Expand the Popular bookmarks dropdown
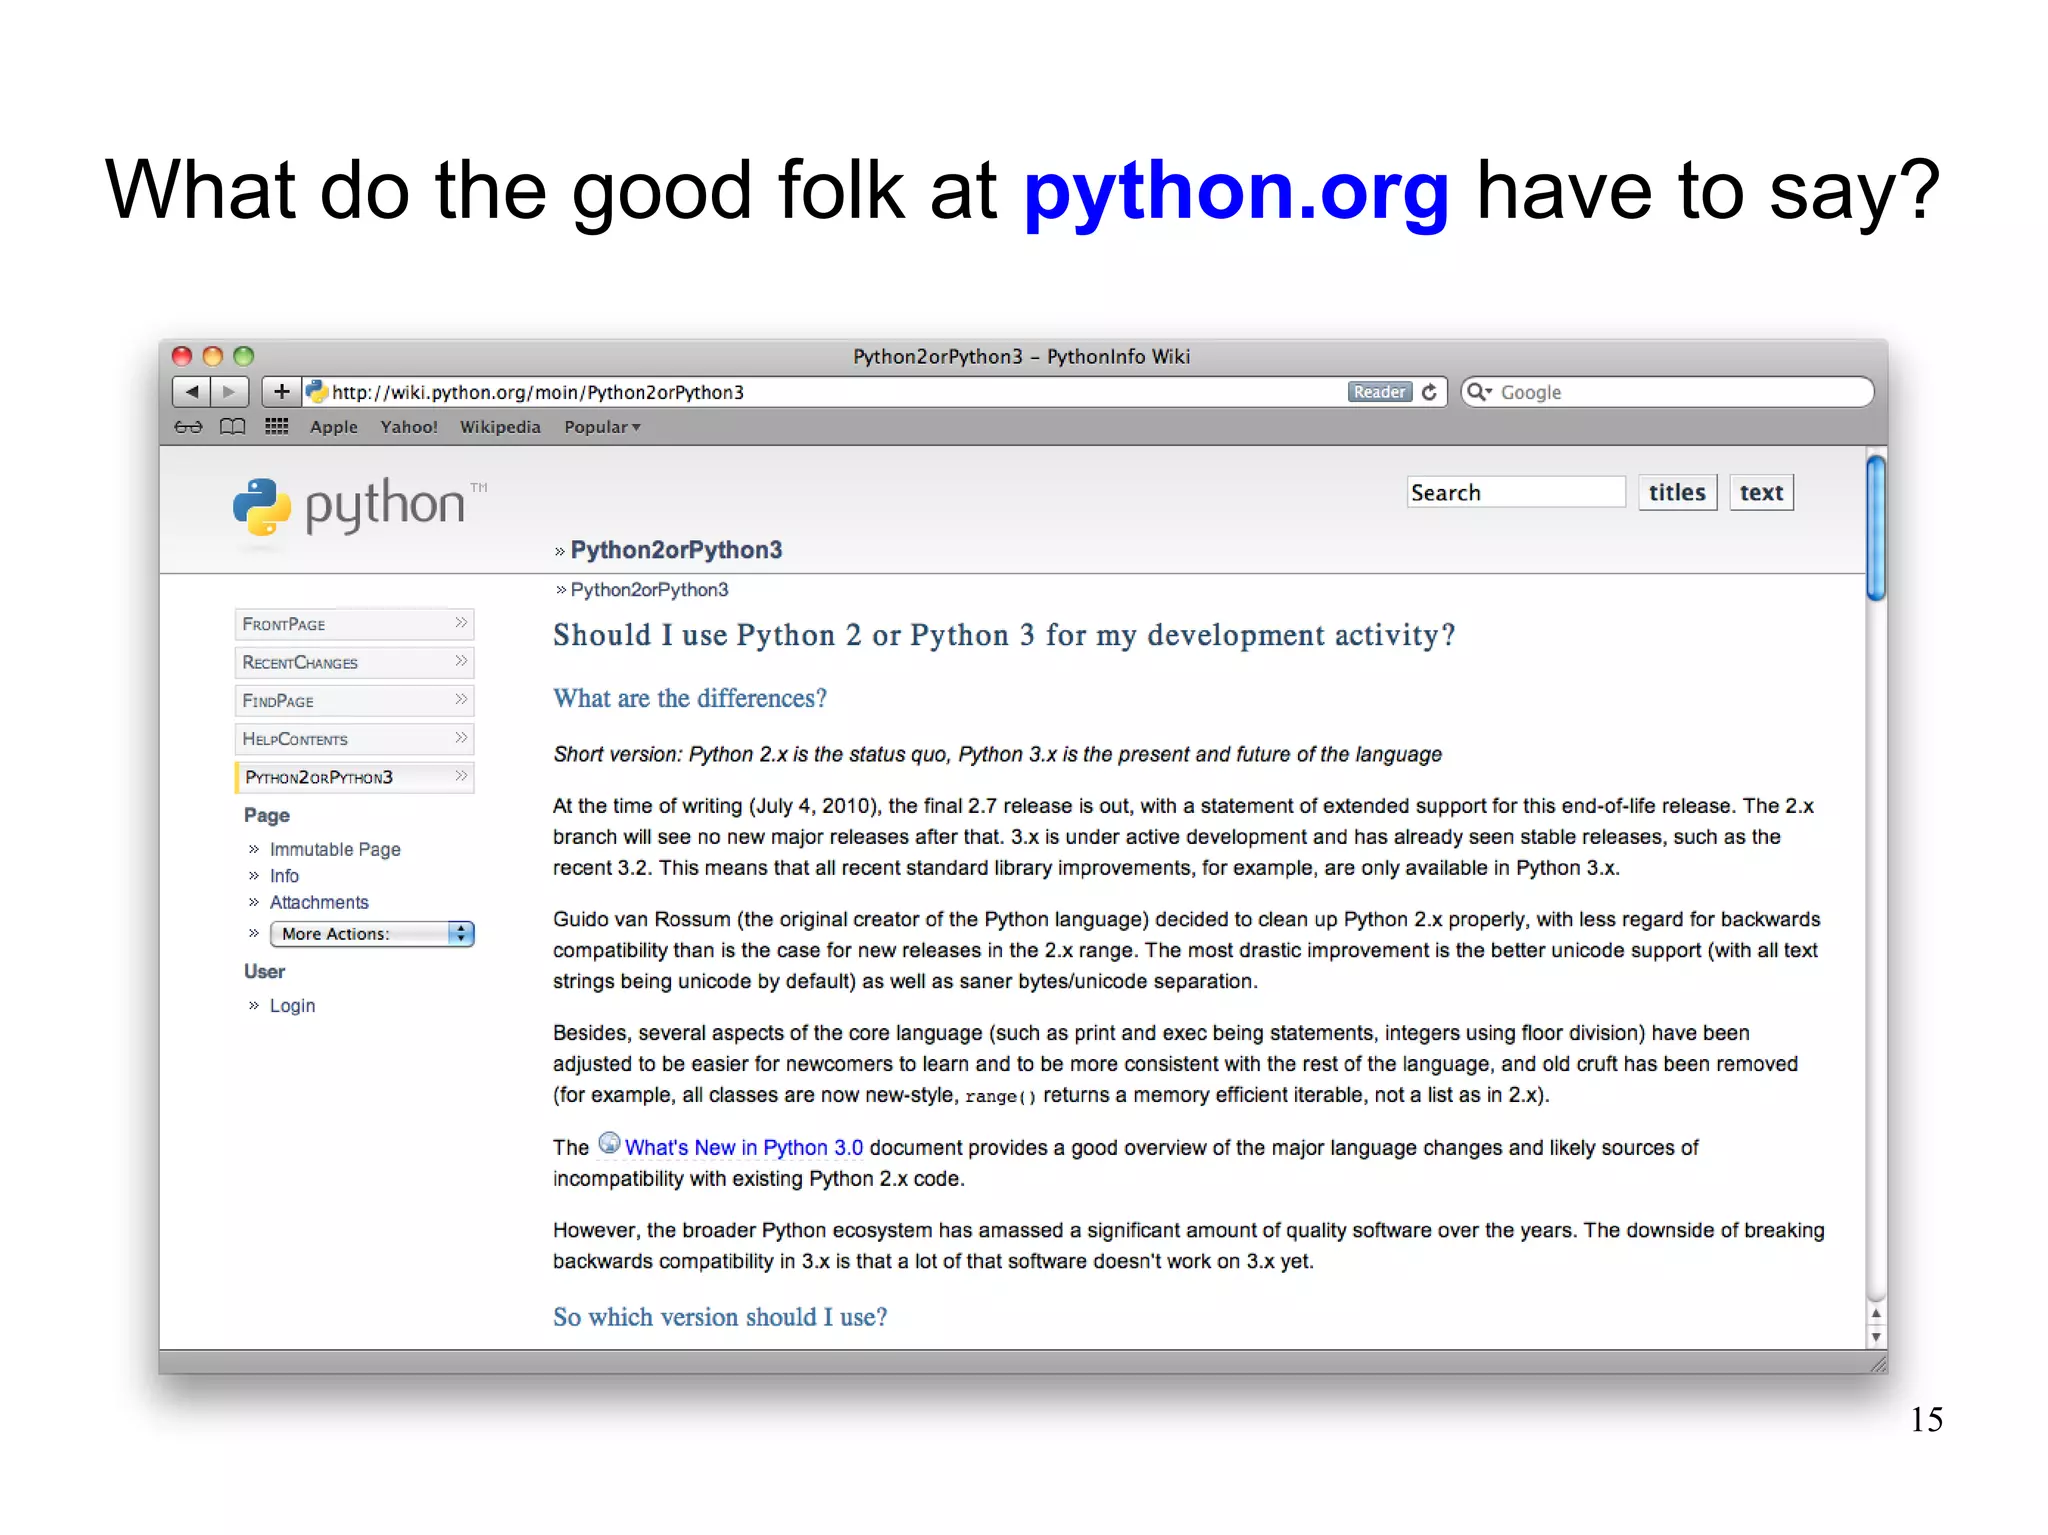This screenshot has width=2048, height=1535. [602, 427]
